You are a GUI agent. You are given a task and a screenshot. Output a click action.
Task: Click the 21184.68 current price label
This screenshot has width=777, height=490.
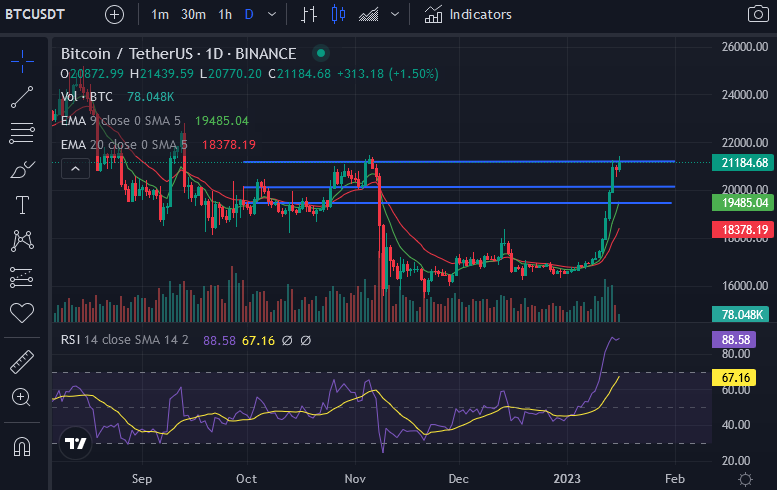tap(743, 163)
